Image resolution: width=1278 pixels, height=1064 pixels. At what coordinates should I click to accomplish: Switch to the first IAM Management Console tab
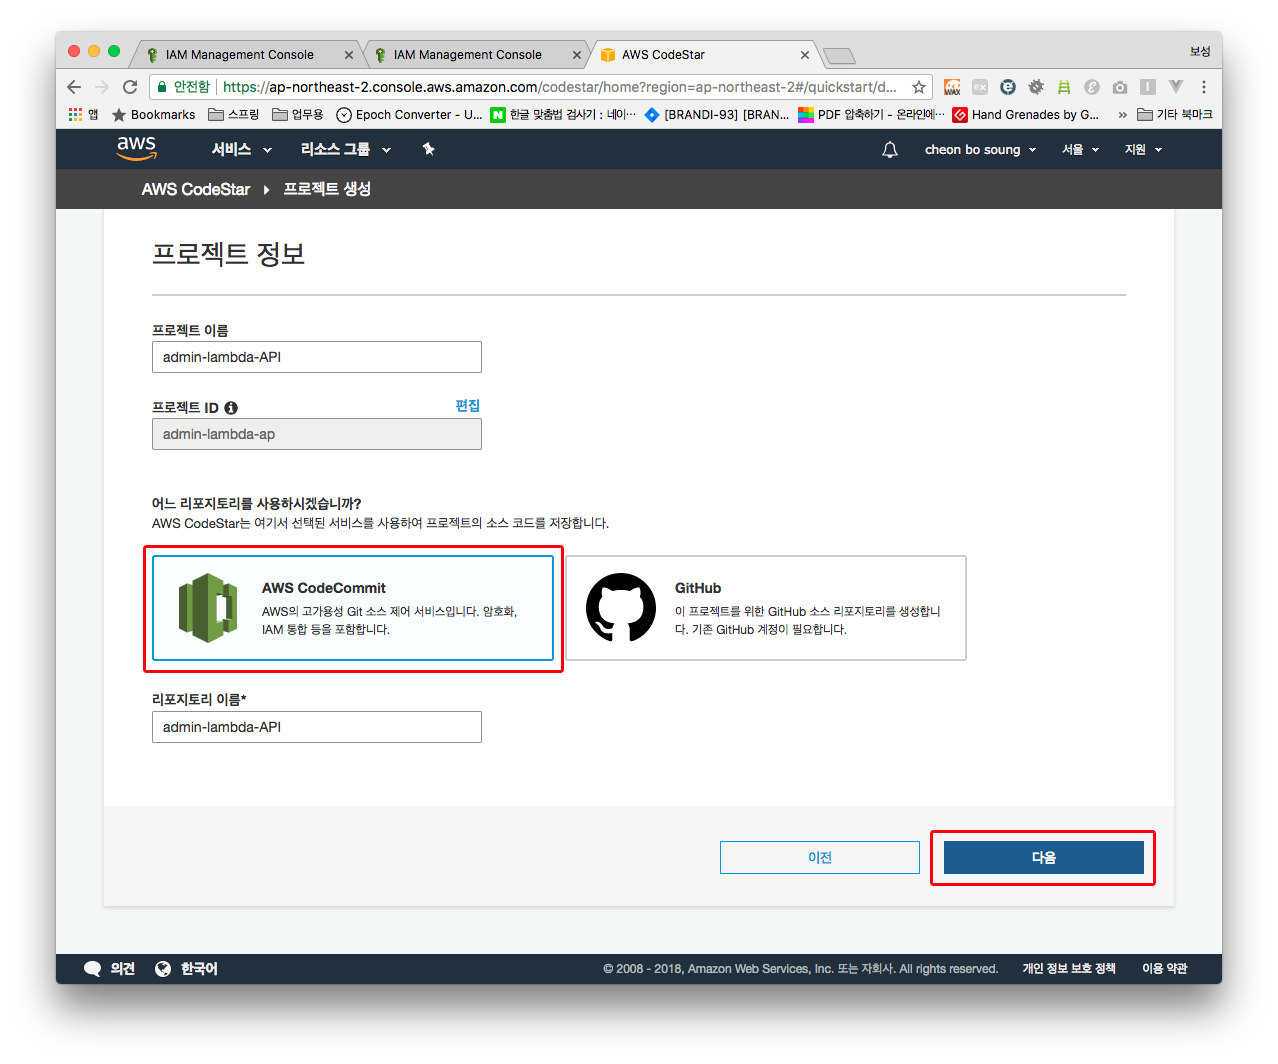click(x=240, y=55)
